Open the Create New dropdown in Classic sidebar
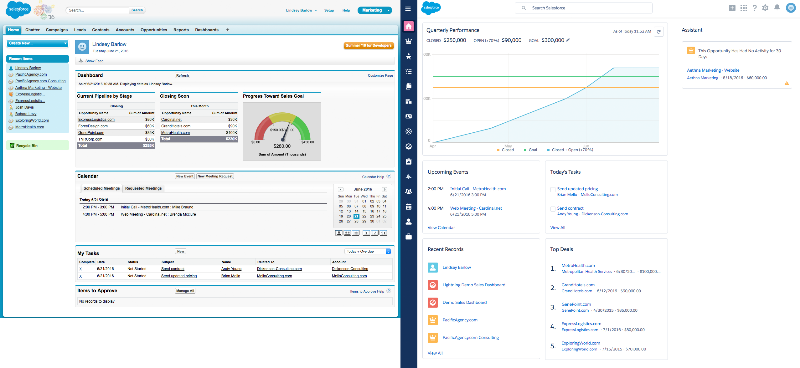Viewport: 800px width, 368px height. click(37, 43)
